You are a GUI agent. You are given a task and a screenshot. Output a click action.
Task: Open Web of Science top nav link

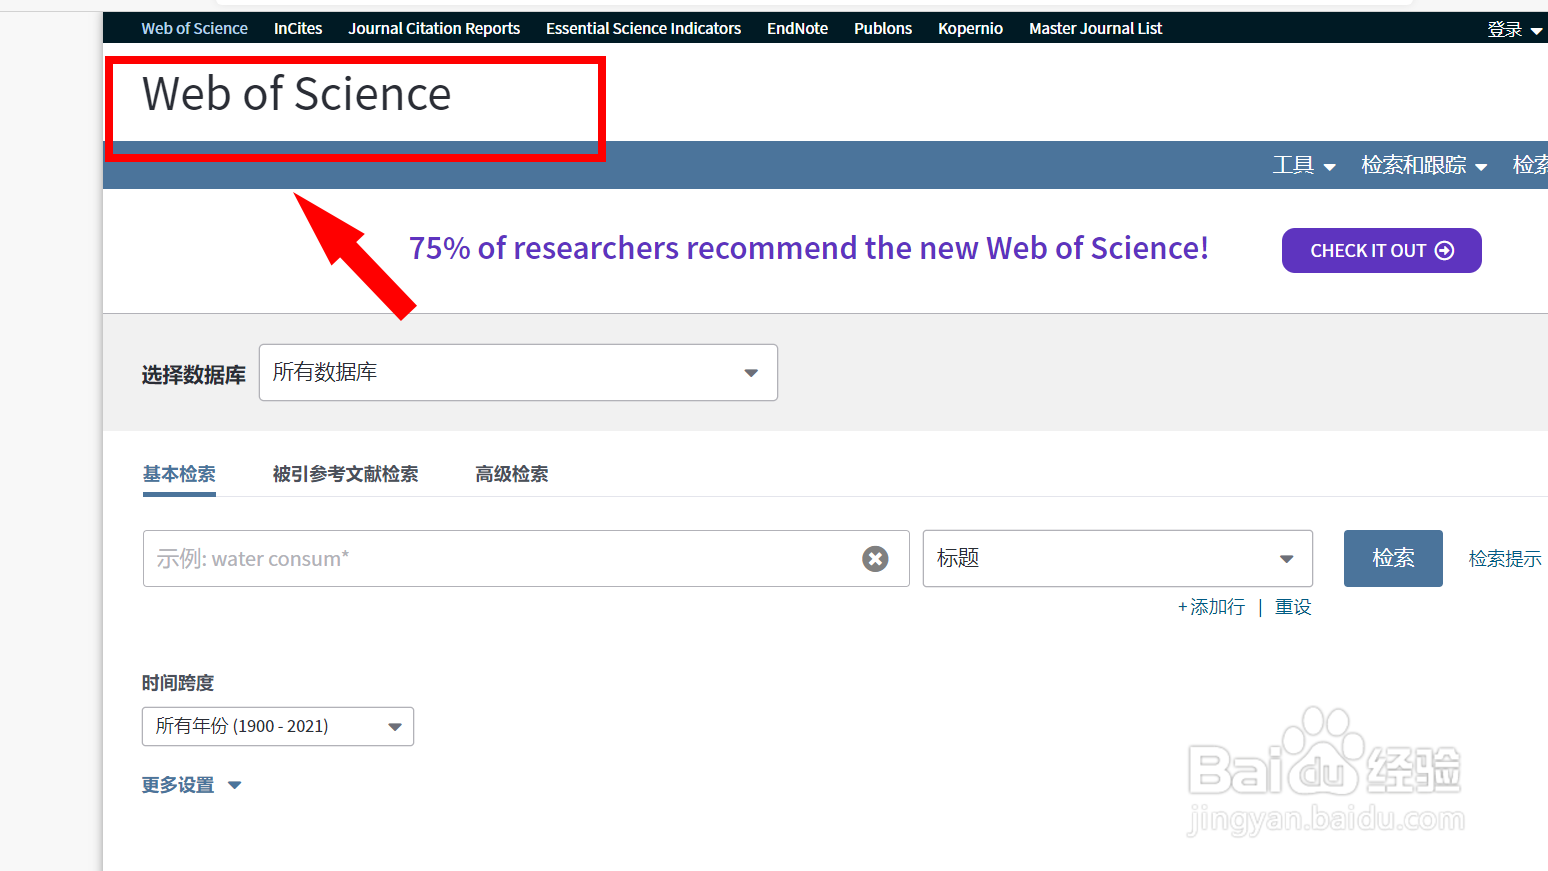point(194,28)
